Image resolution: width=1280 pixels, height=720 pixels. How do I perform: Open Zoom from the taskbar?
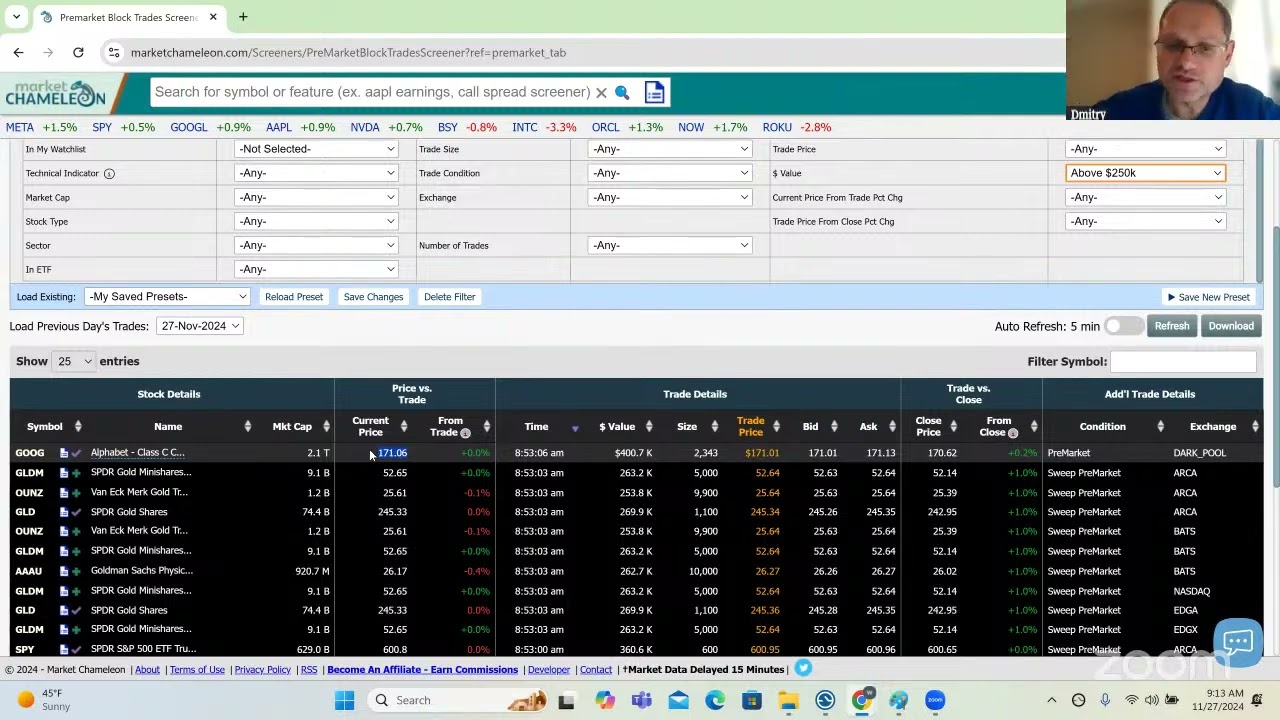pos(935,700)
